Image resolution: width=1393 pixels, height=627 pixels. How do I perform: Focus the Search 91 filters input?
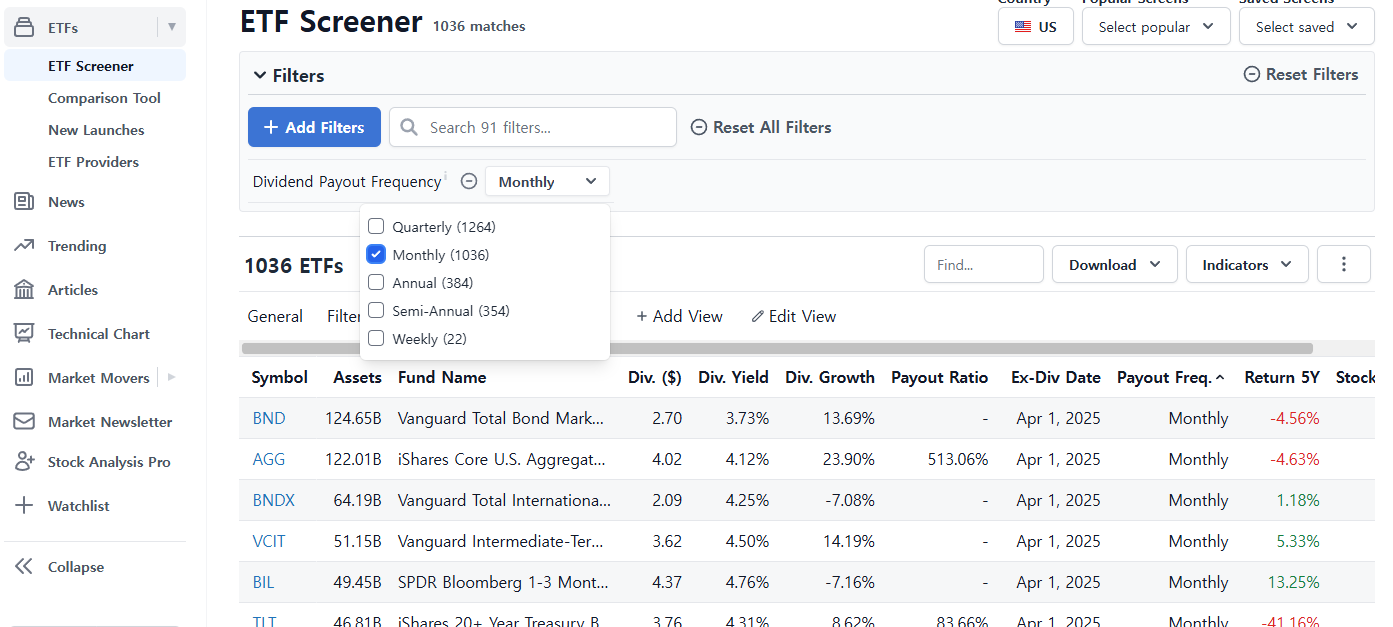[x=532, y=127]
